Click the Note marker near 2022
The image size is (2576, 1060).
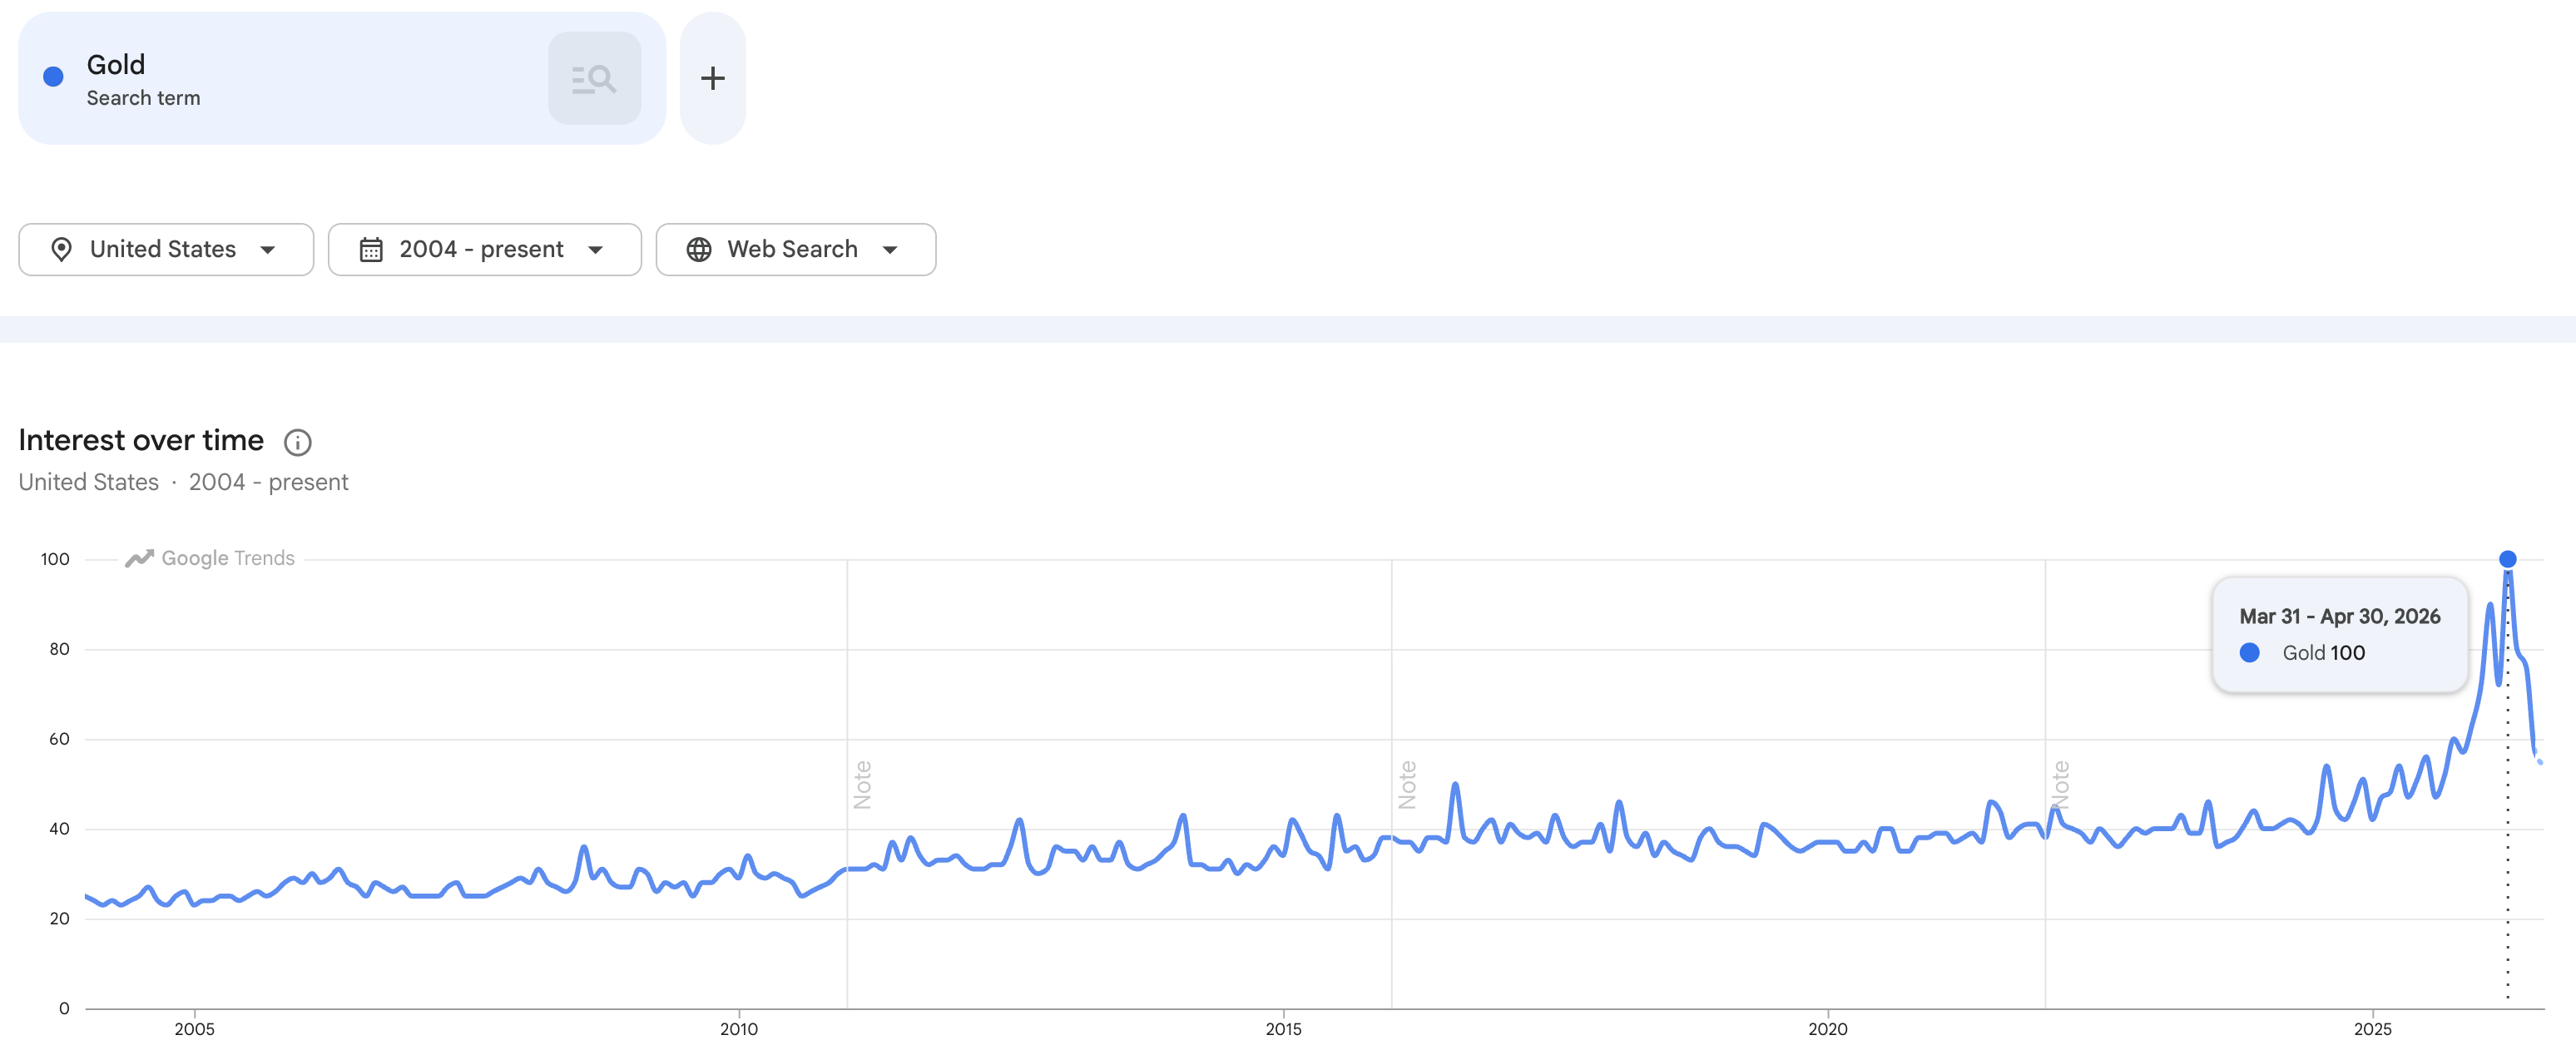point(2060,785)
